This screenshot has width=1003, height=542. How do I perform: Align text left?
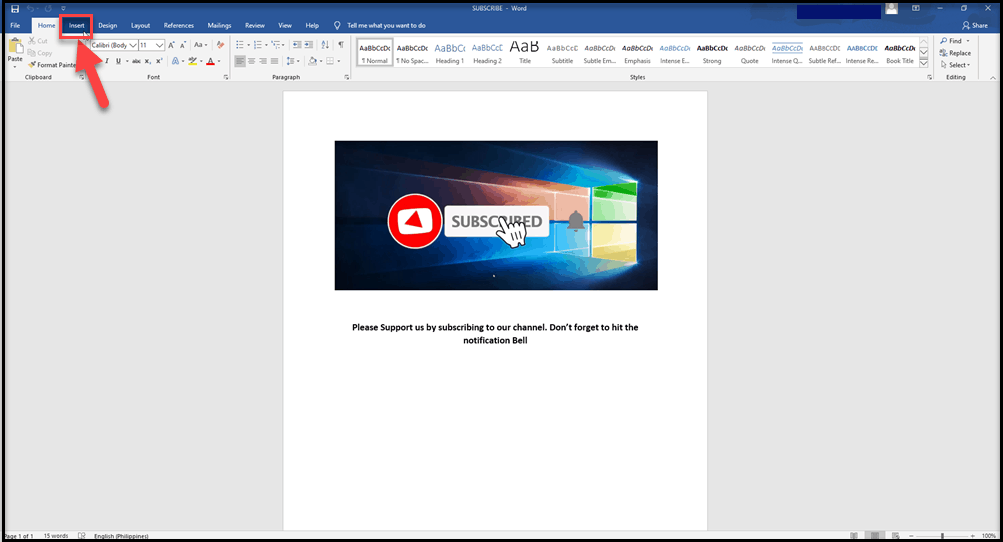240,61
